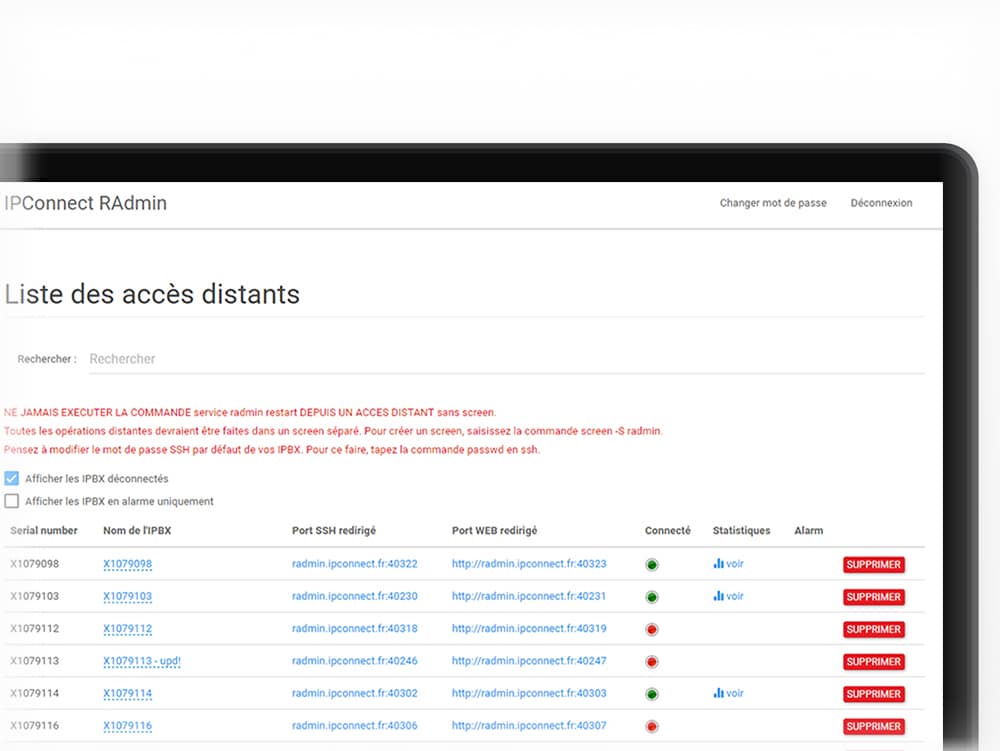Open SSH port radmin.ipconnect.fr:40246
The width and height of the screenshot is (1000, 751).
pos(355,660)
